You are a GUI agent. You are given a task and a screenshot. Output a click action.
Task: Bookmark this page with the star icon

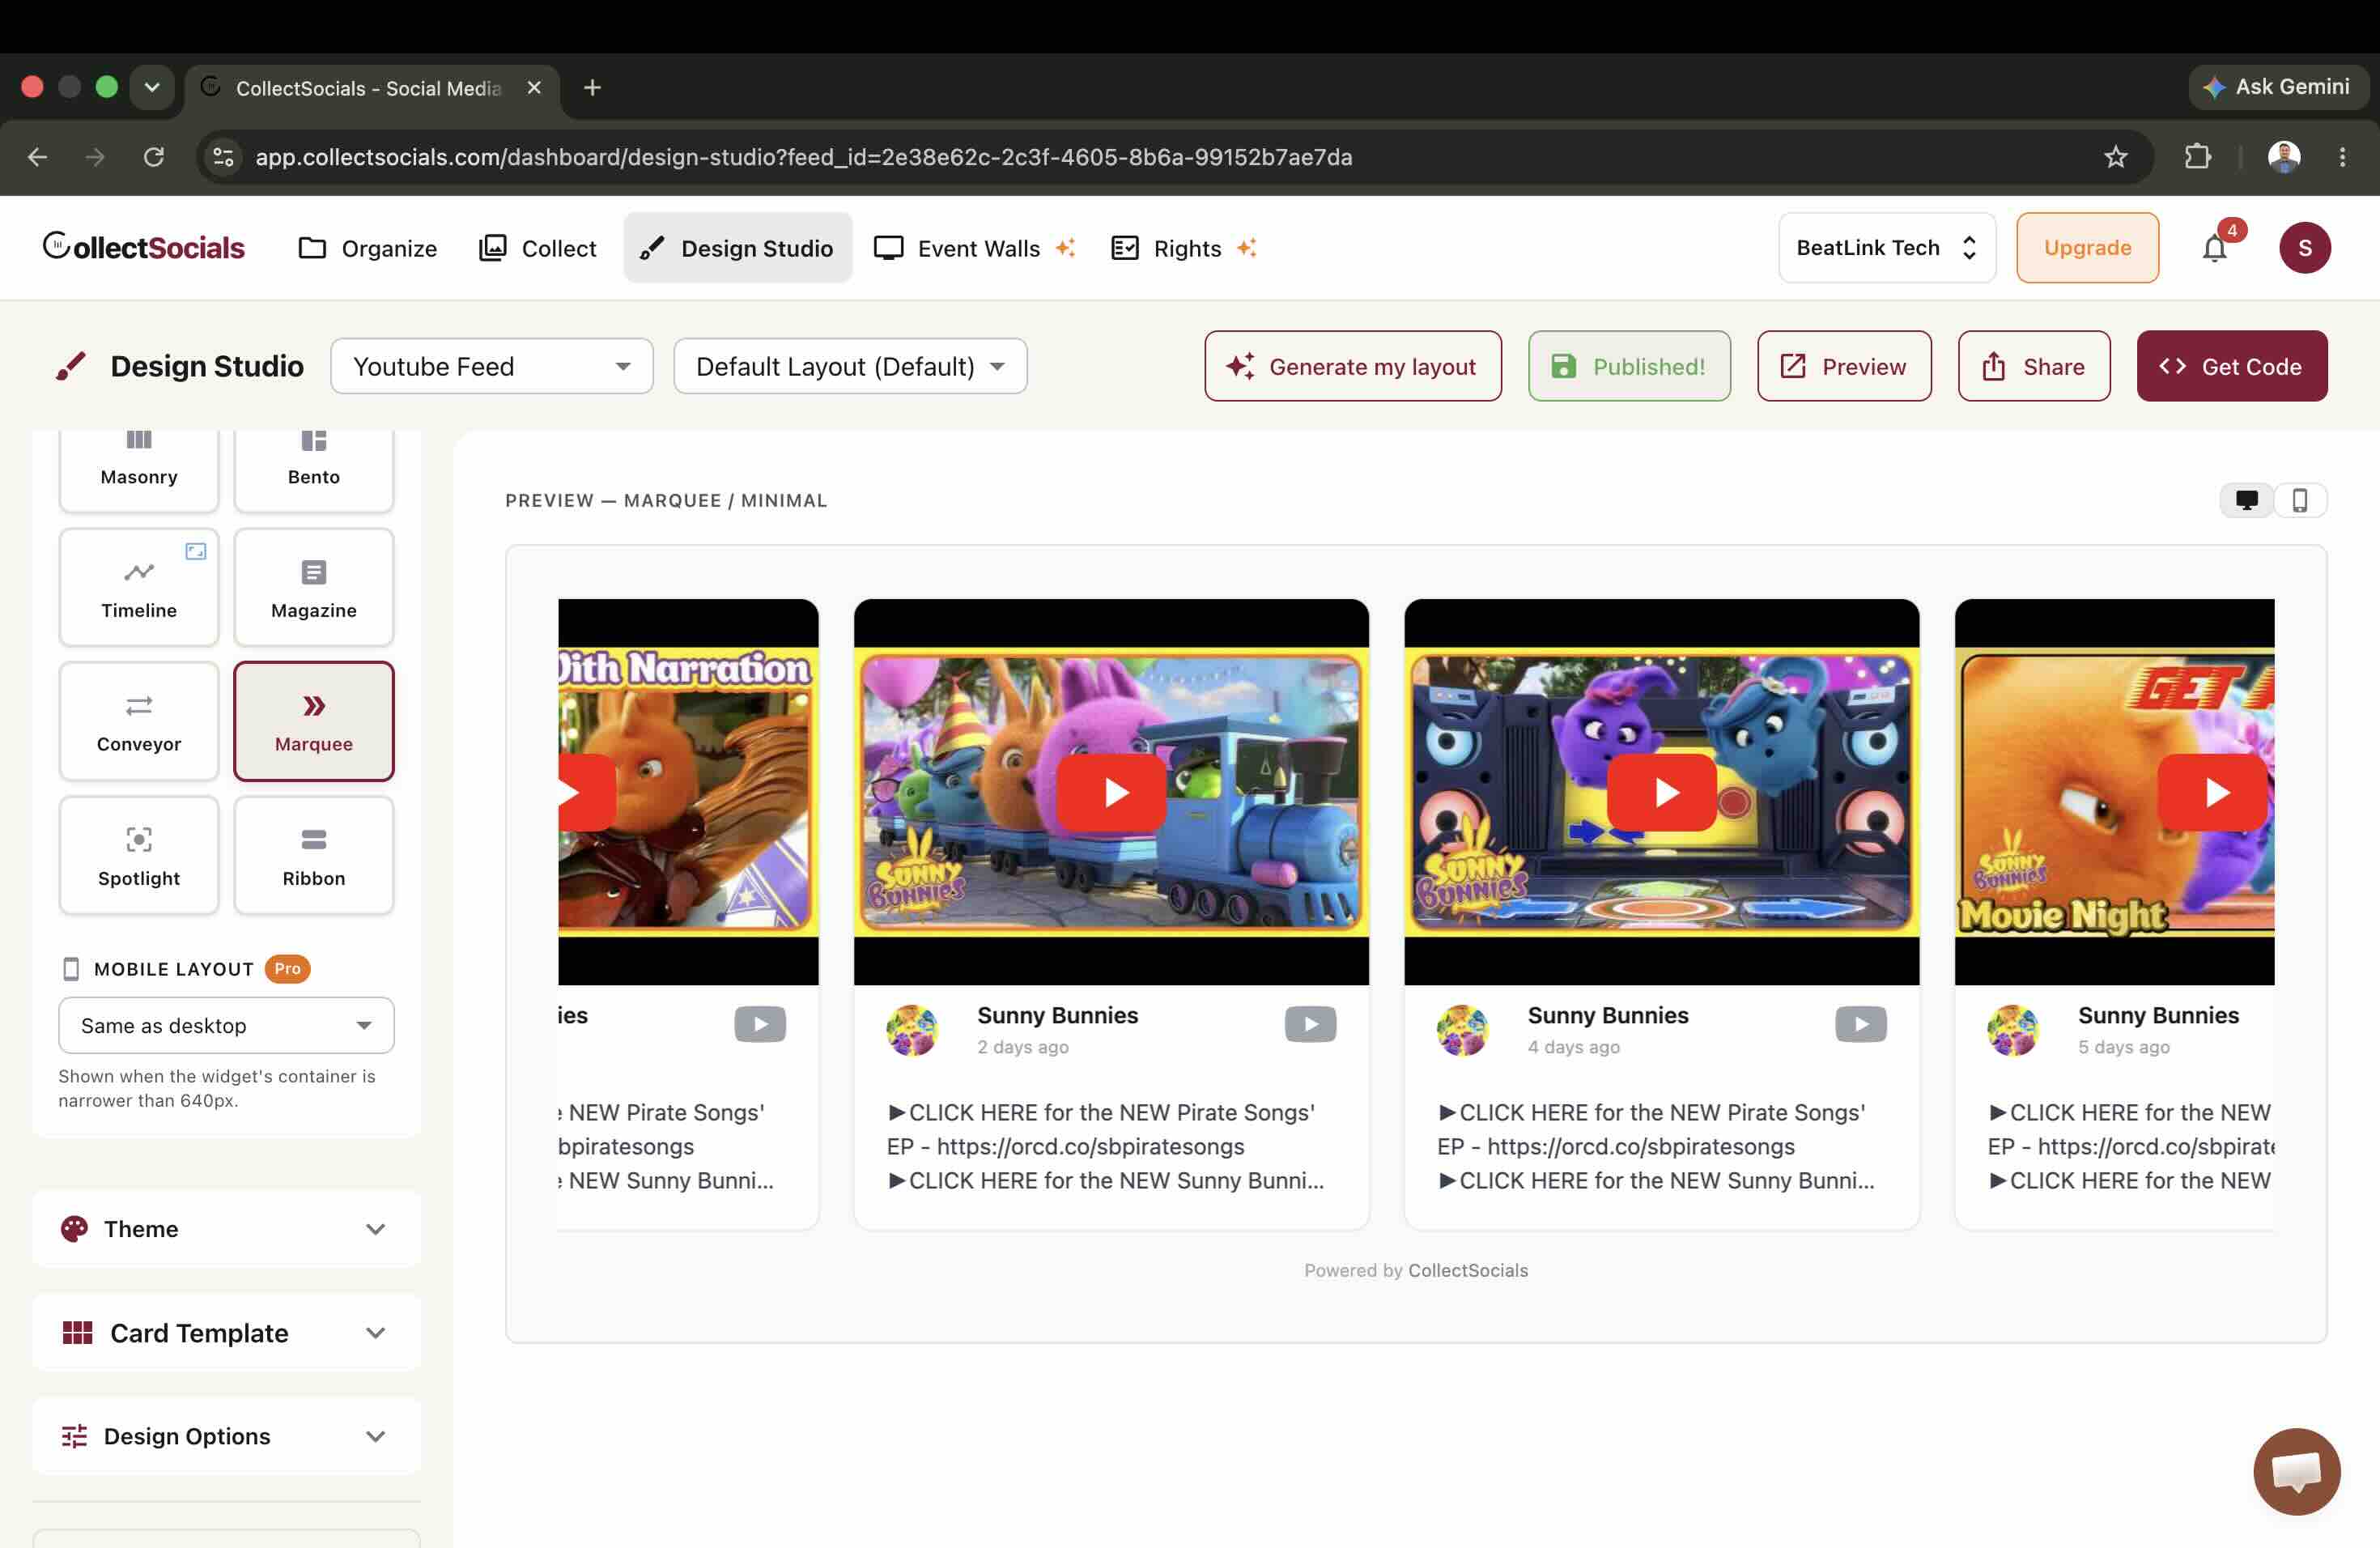coord(2115,157)
